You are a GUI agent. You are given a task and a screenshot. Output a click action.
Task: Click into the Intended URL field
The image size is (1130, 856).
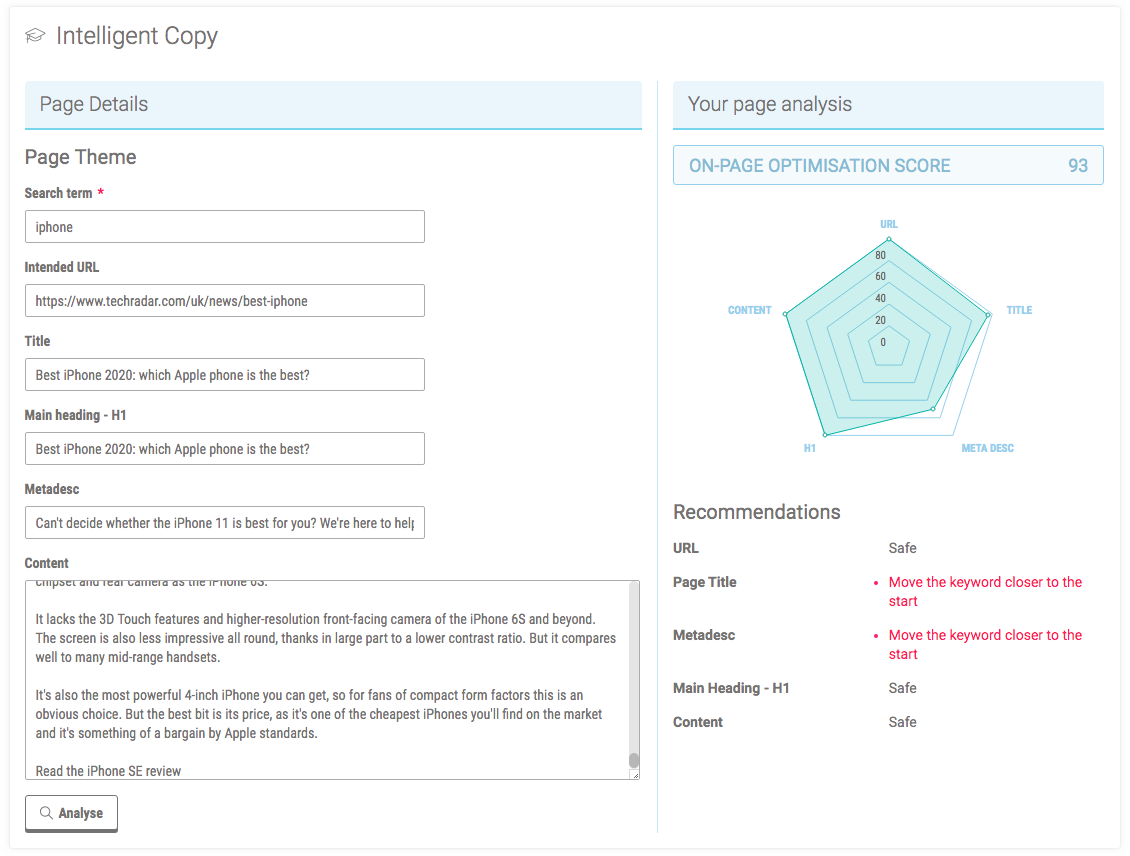[225, 300]
